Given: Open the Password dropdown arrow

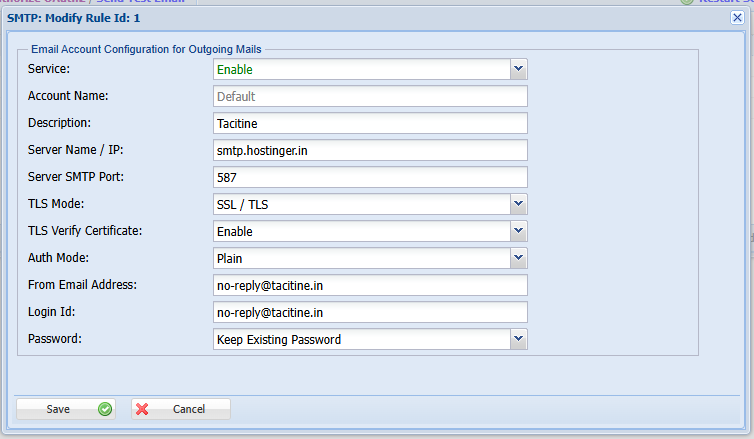Looking at the screenshot, I should 518,339.
